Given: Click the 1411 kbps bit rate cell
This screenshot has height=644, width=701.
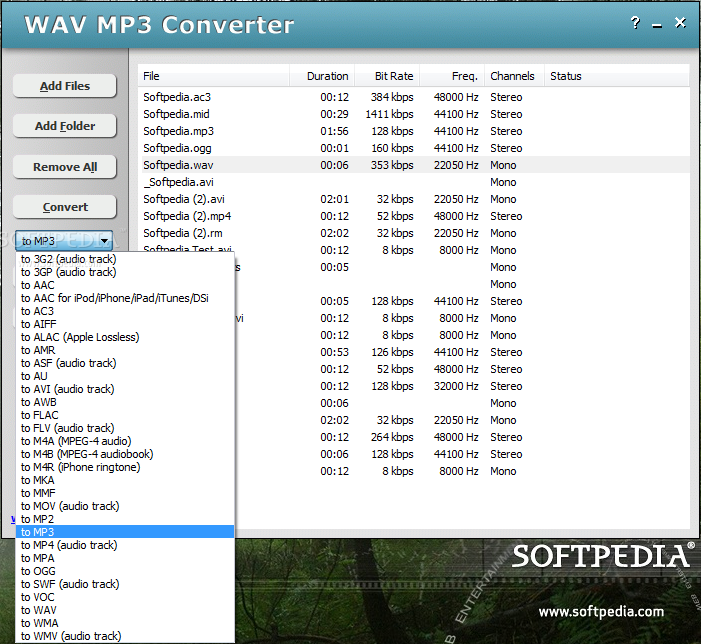Looking at the screenshot, I should coord(389,114).
